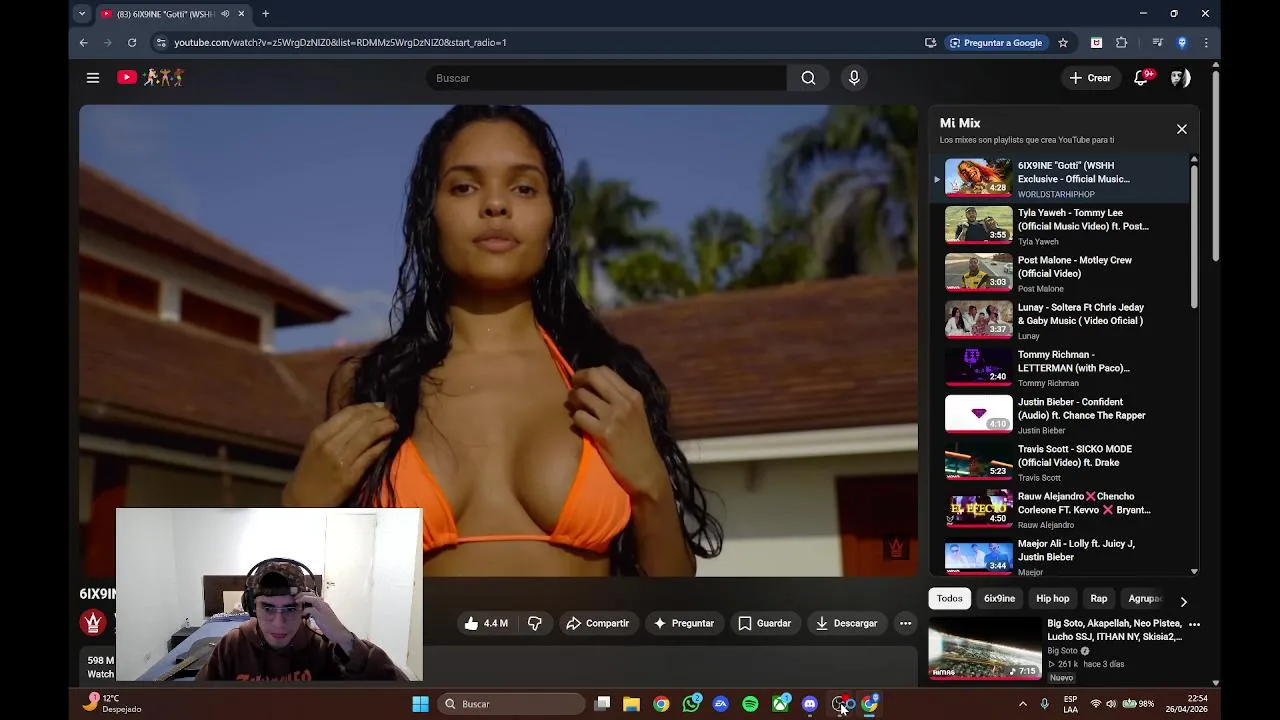Reload the YouTube page

pyautogui.click(x=132, y=43)
